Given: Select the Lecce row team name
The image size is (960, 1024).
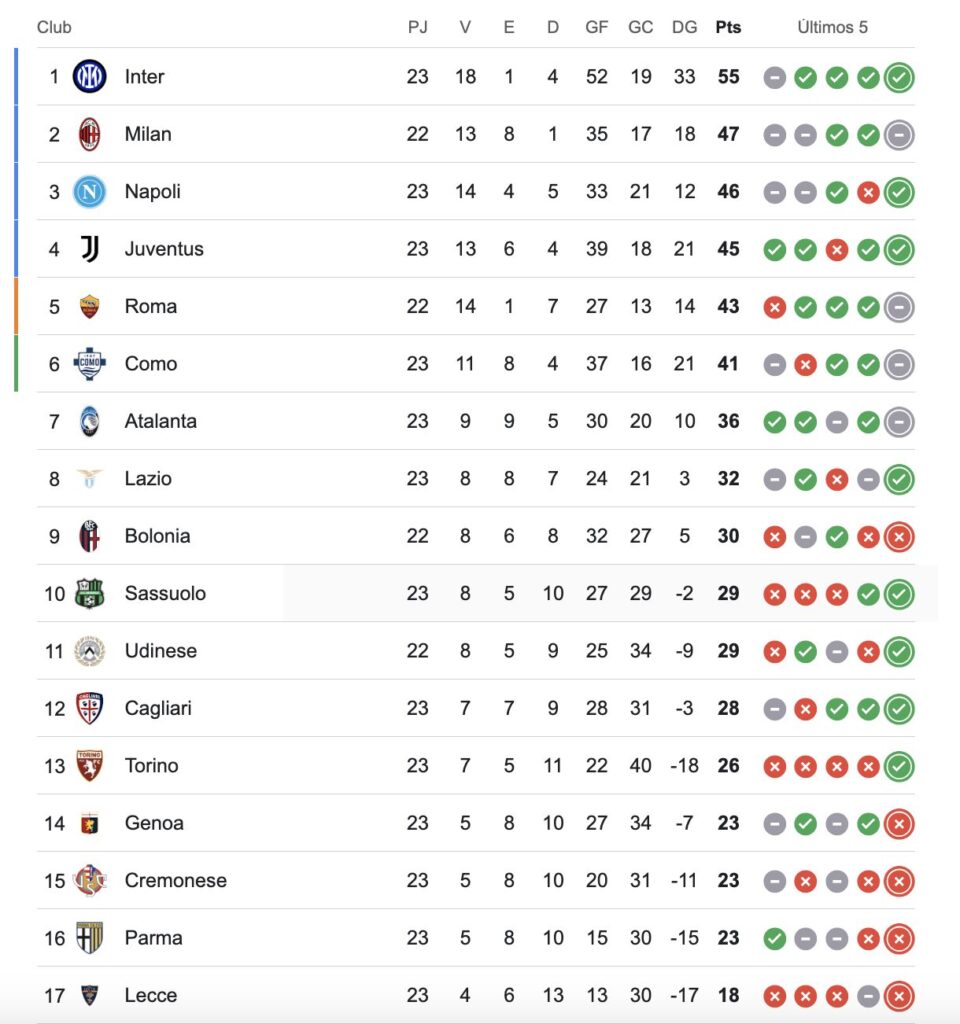Looking at the screenshot, I should pos(151,995).
